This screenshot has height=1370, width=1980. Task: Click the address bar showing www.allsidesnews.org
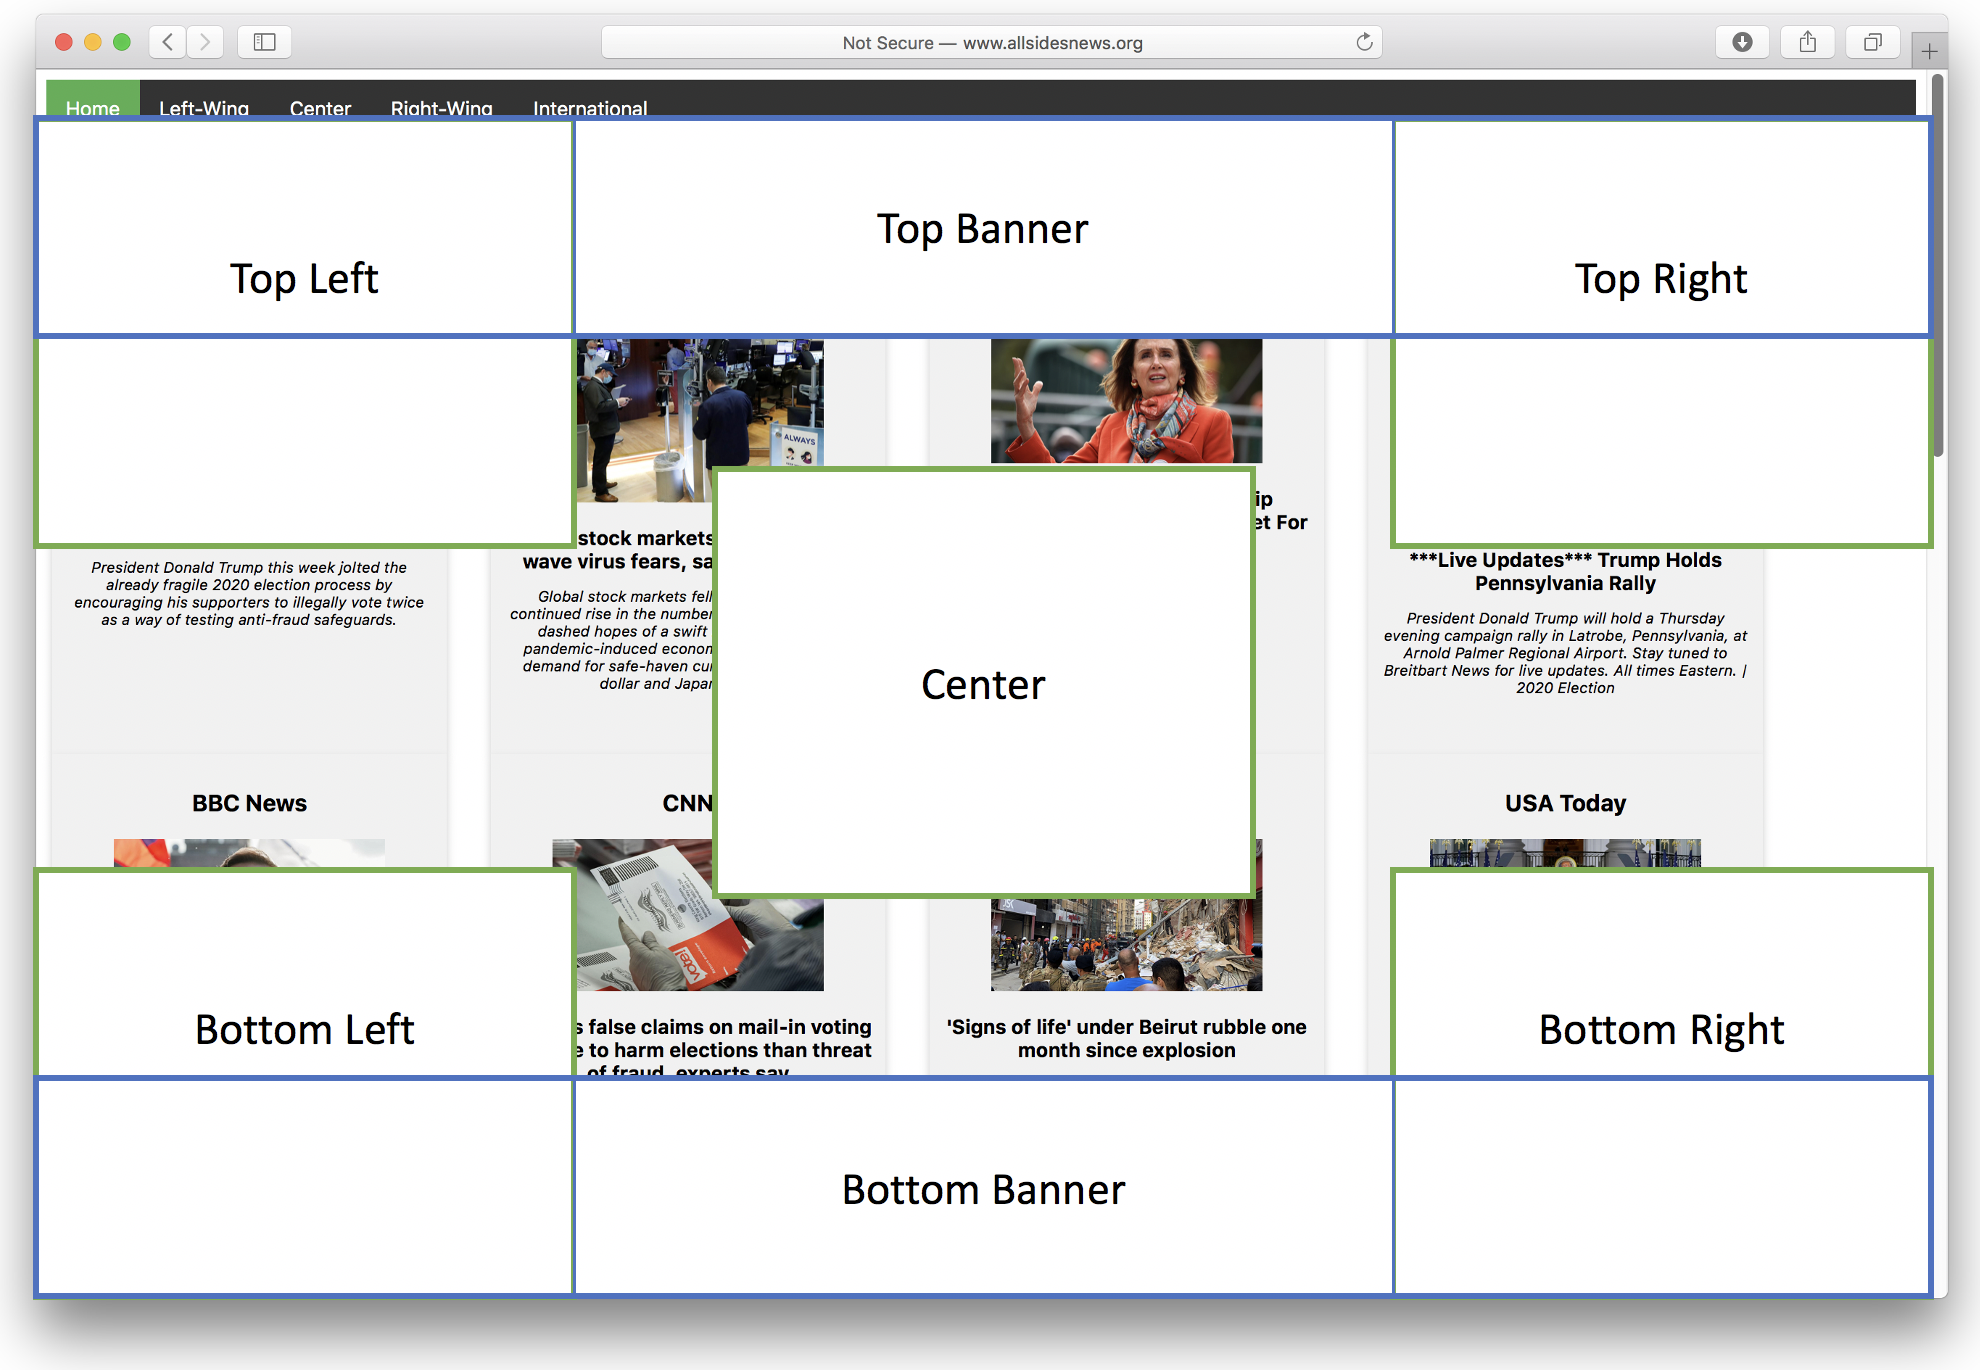point(992,42)
